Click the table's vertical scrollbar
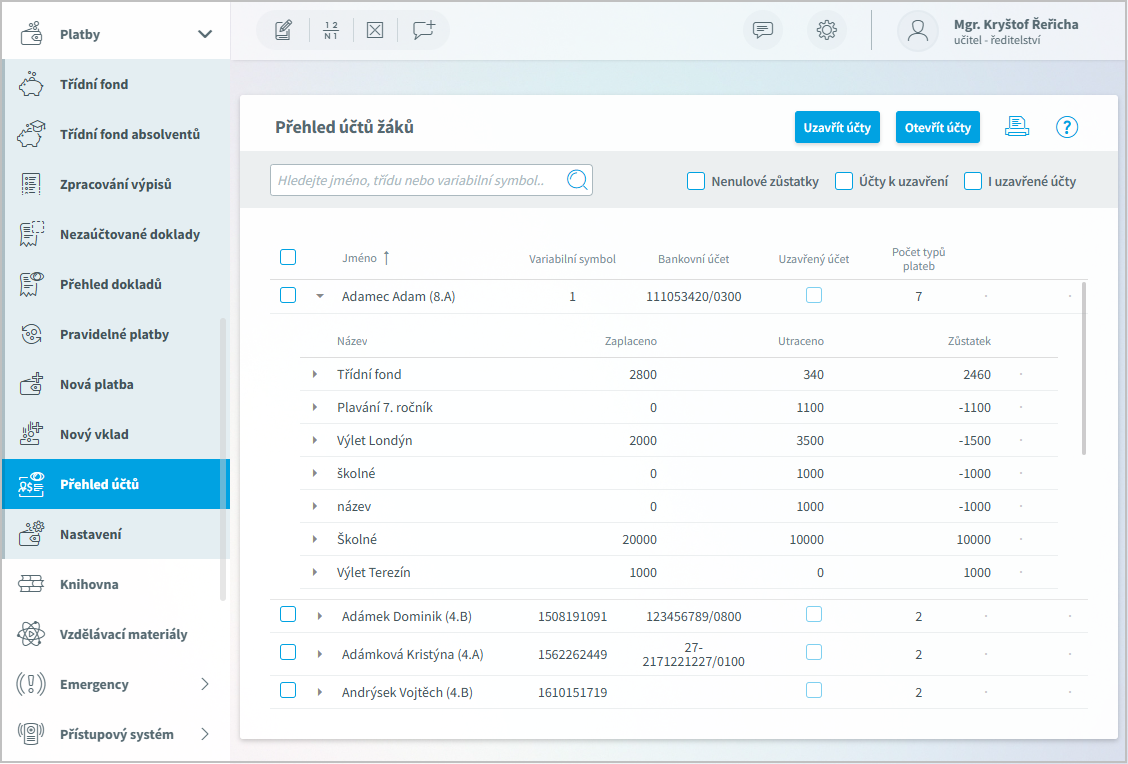This screenshot has width=1128, height=764. (x=1084, y=370)
